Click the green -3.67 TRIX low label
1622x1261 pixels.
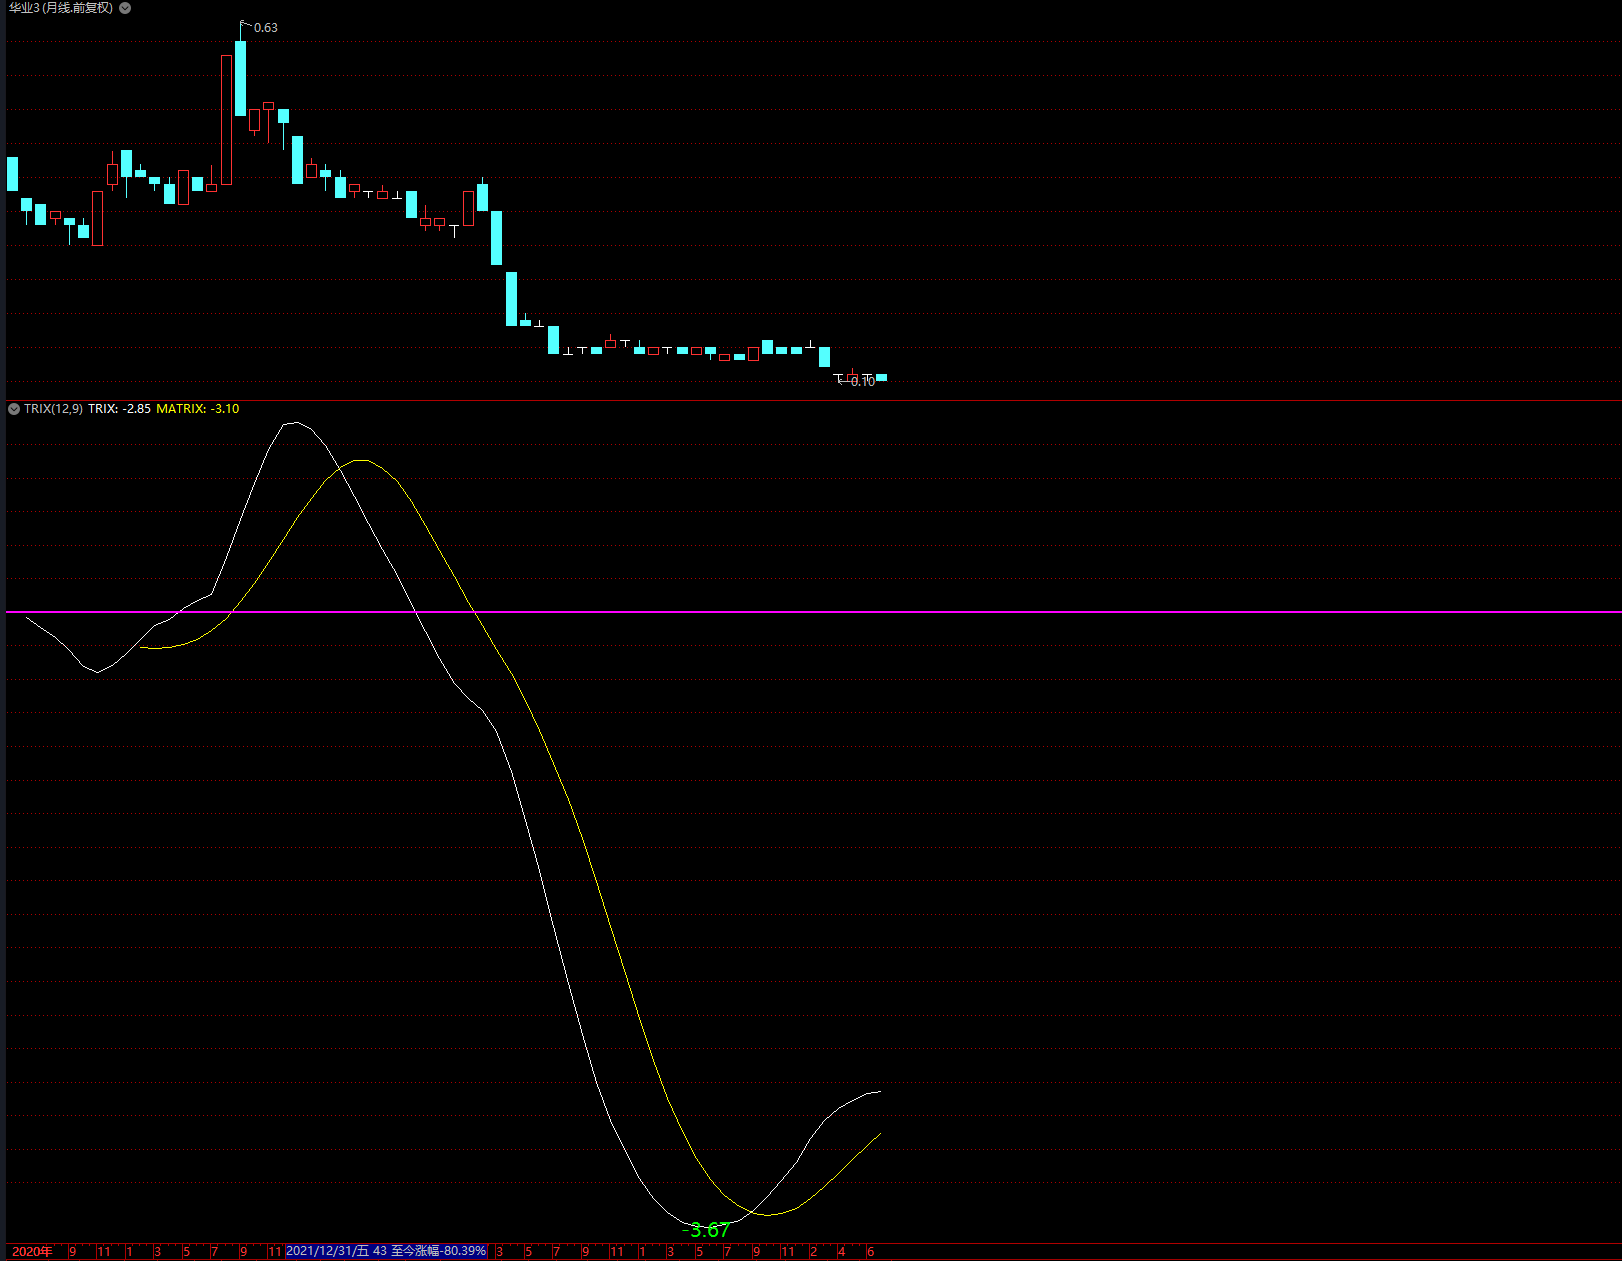click(706, 1230)
